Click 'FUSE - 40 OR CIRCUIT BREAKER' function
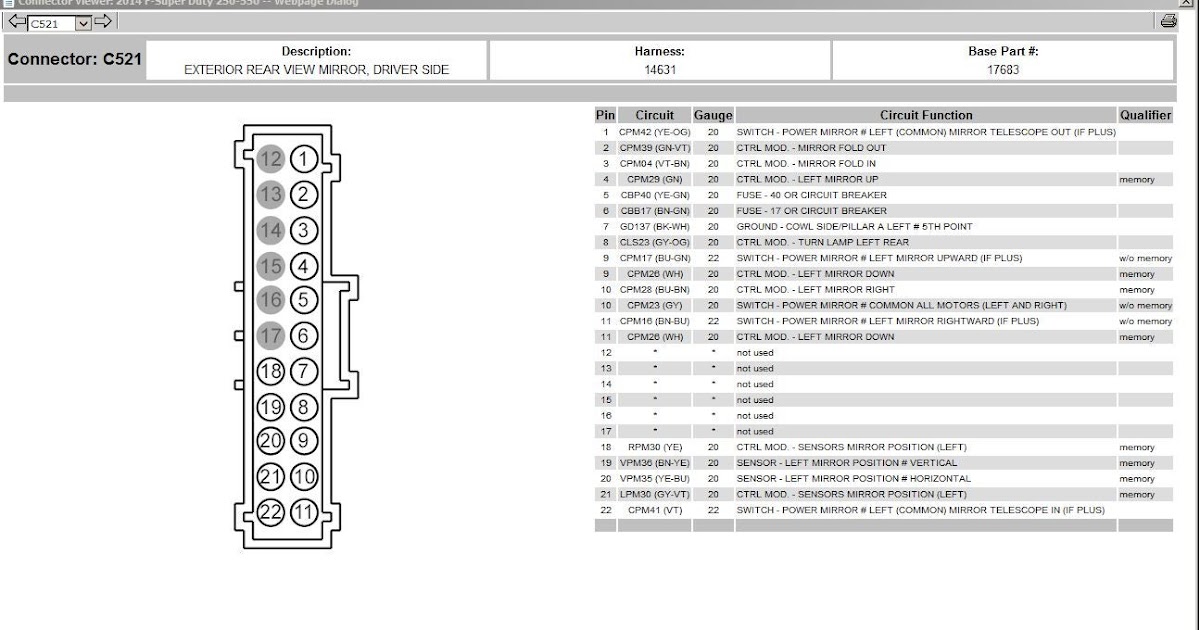This screenshot has height=630, width=1200. pos(811,195)
